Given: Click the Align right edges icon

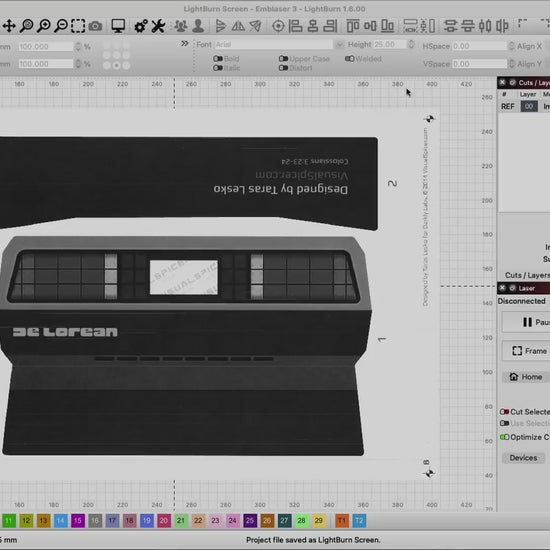Looking at the screenshot, I should coord(330,26).
